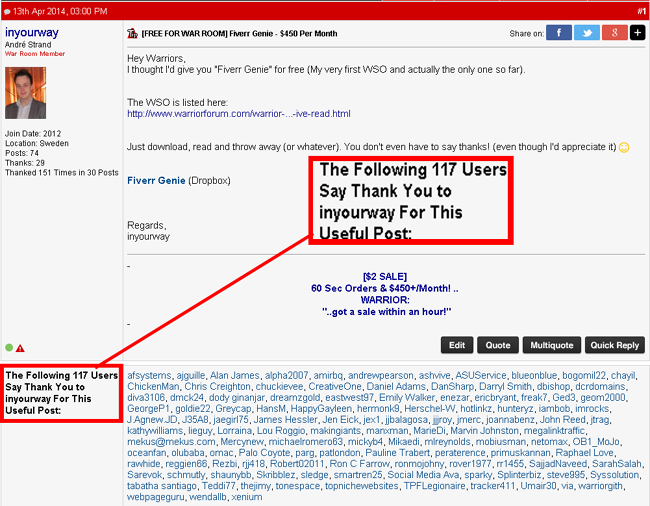Open thanker profile Chris Creighton
Image resolution: width=650 pixels, height=506 pixels.
click(217, 387)
